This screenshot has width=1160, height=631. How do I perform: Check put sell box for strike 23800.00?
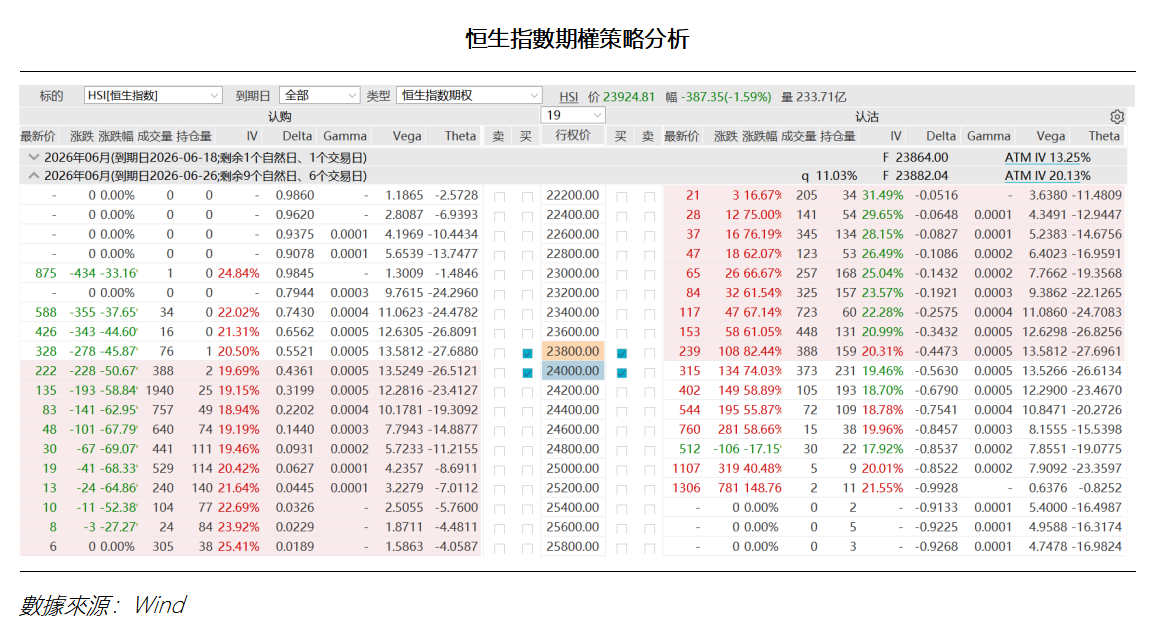tap(649, 353)
